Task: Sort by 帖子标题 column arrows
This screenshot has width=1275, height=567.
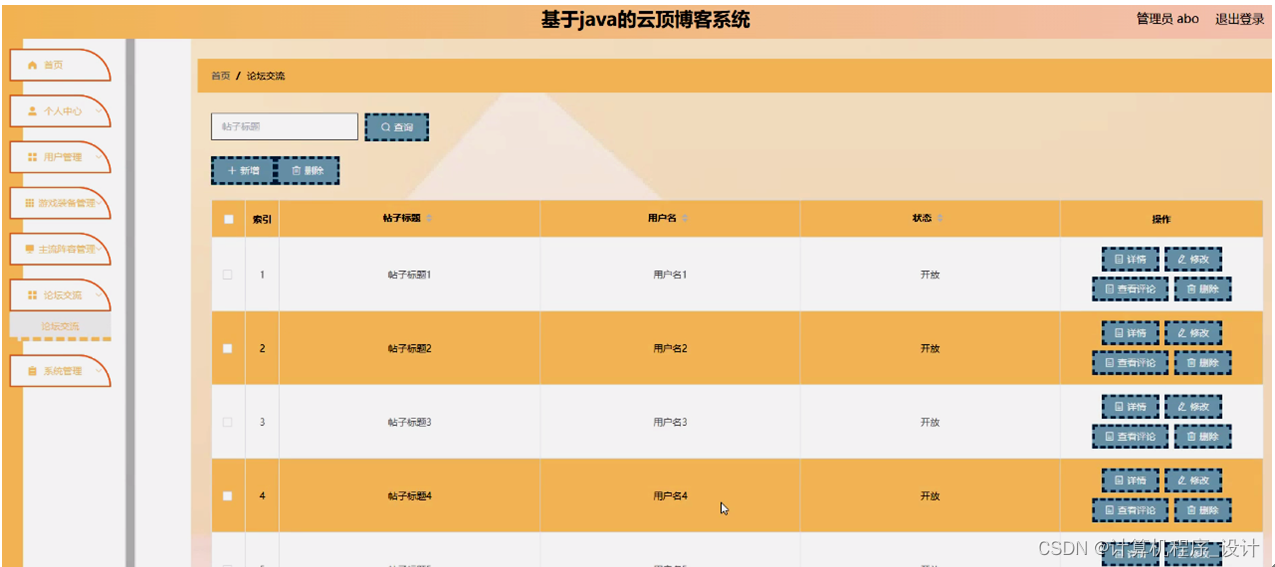Action: click(x=430, y=218)
